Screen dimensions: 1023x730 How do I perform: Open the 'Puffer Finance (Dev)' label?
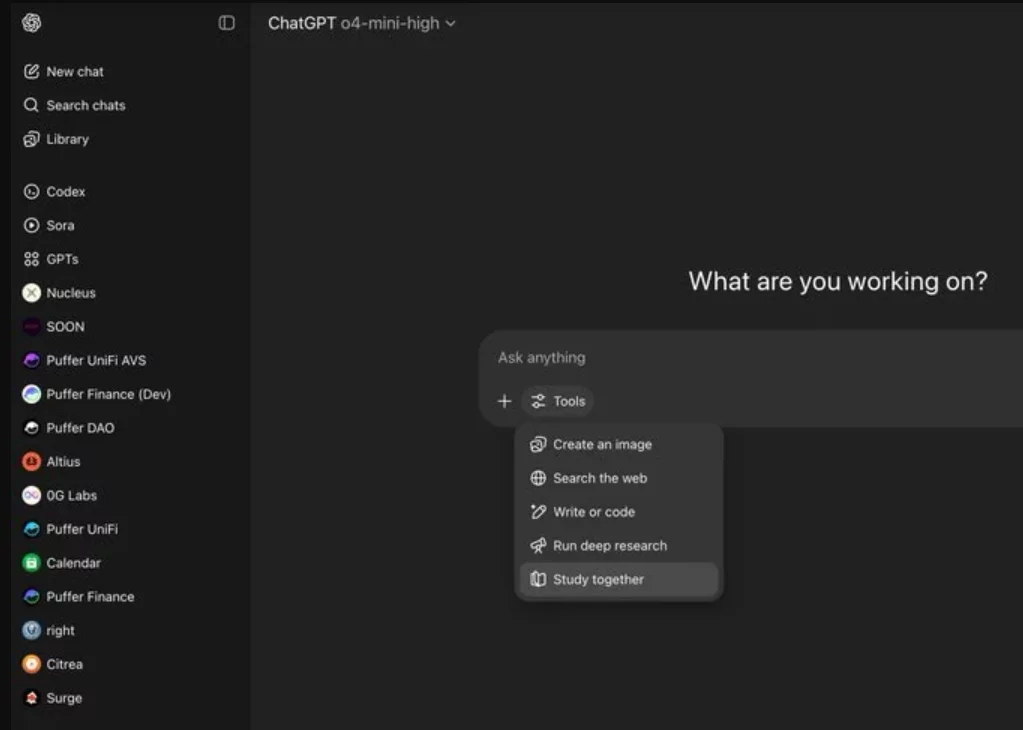tap(108, 395)
